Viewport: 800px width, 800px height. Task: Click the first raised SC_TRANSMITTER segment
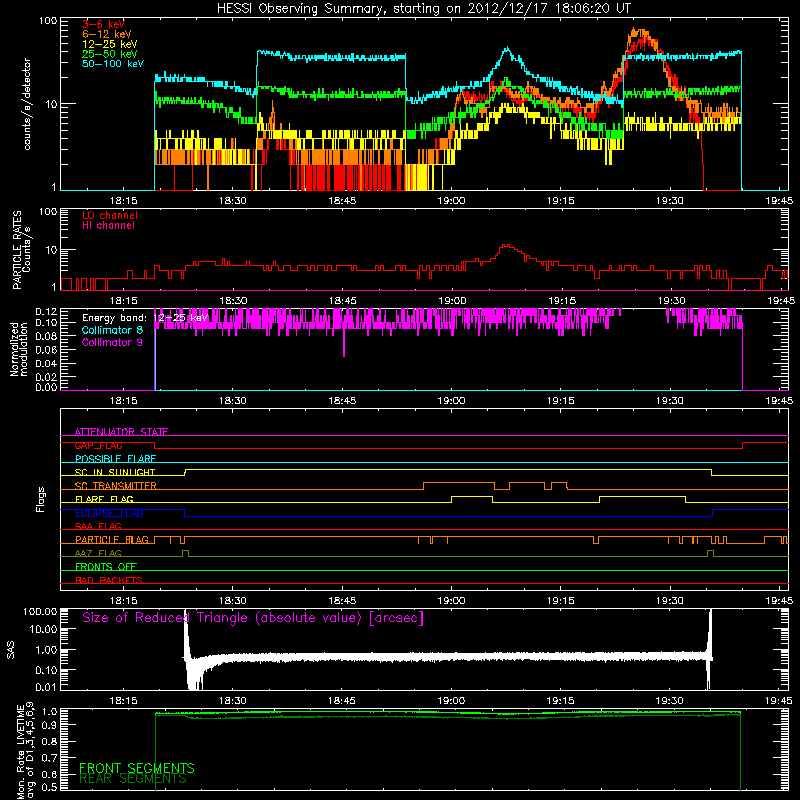[x=459, y=483]
